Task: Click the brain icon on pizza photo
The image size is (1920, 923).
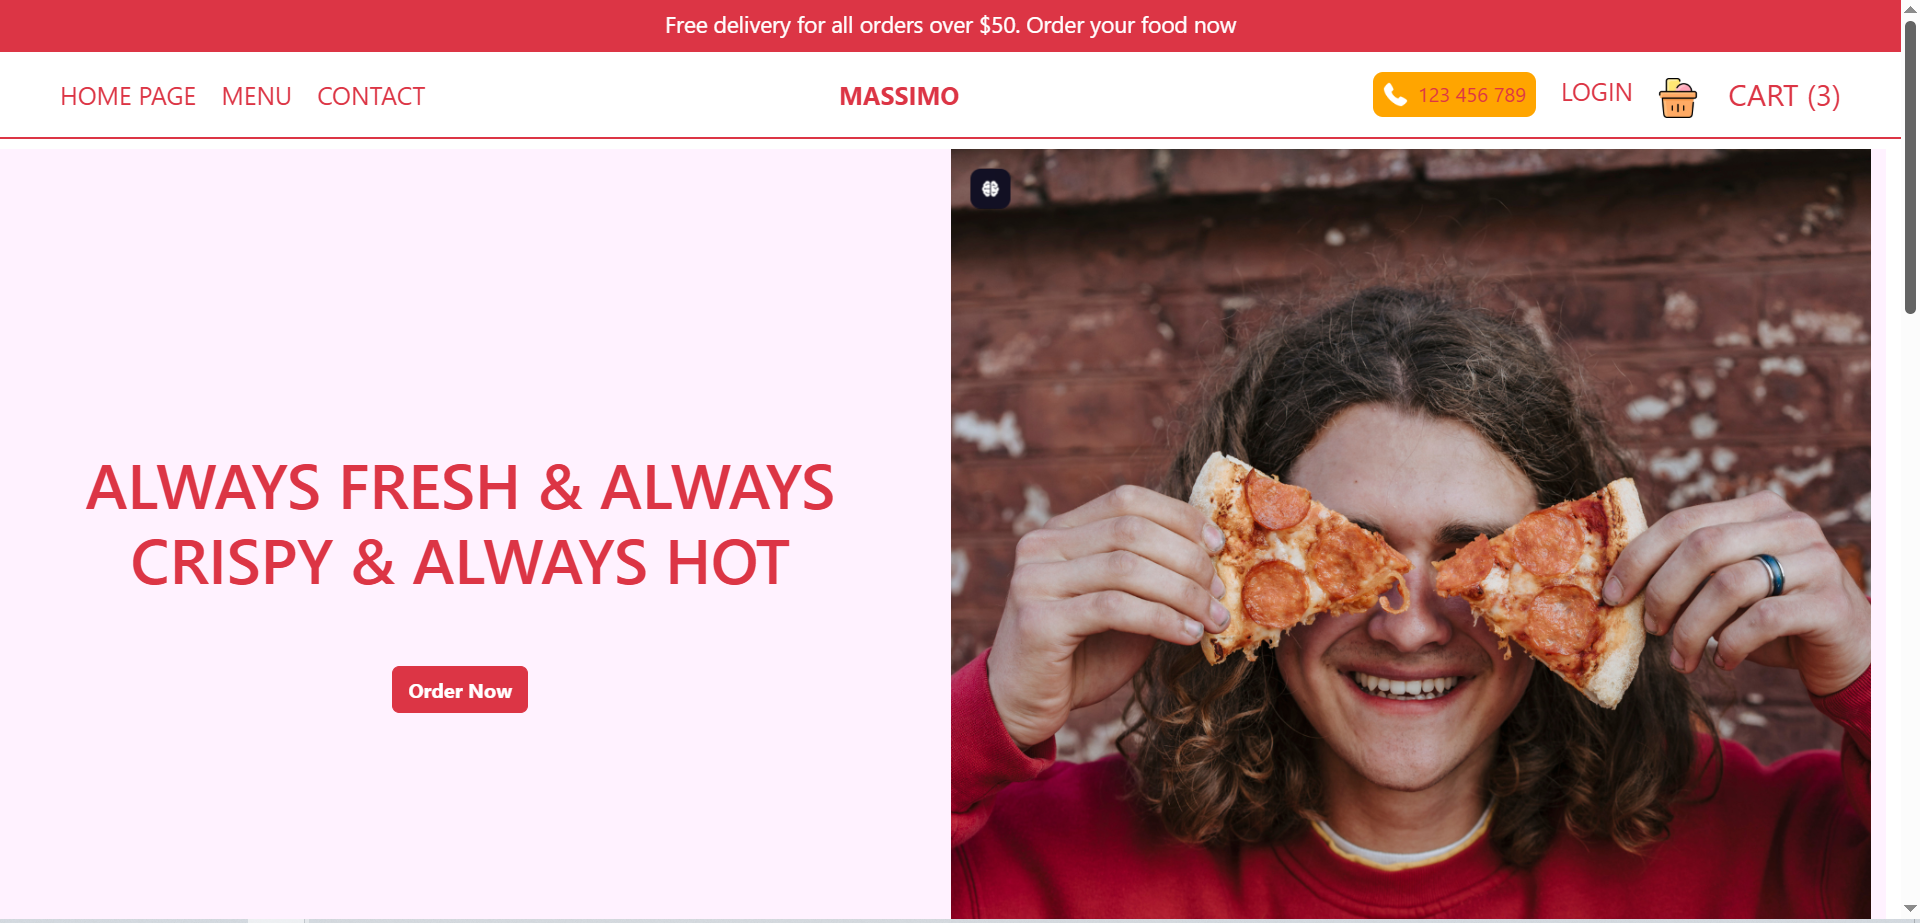Action: click(x=990, y=189)
